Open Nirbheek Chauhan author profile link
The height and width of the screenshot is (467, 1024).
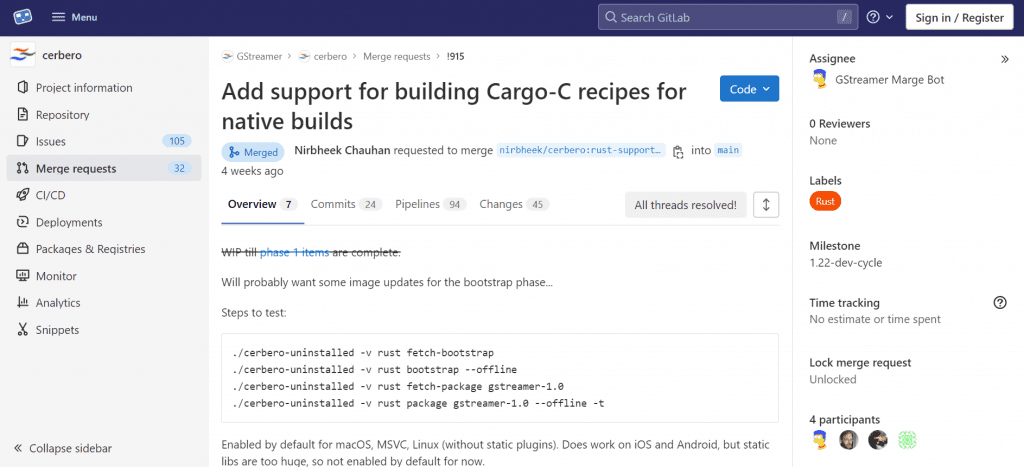342,150
